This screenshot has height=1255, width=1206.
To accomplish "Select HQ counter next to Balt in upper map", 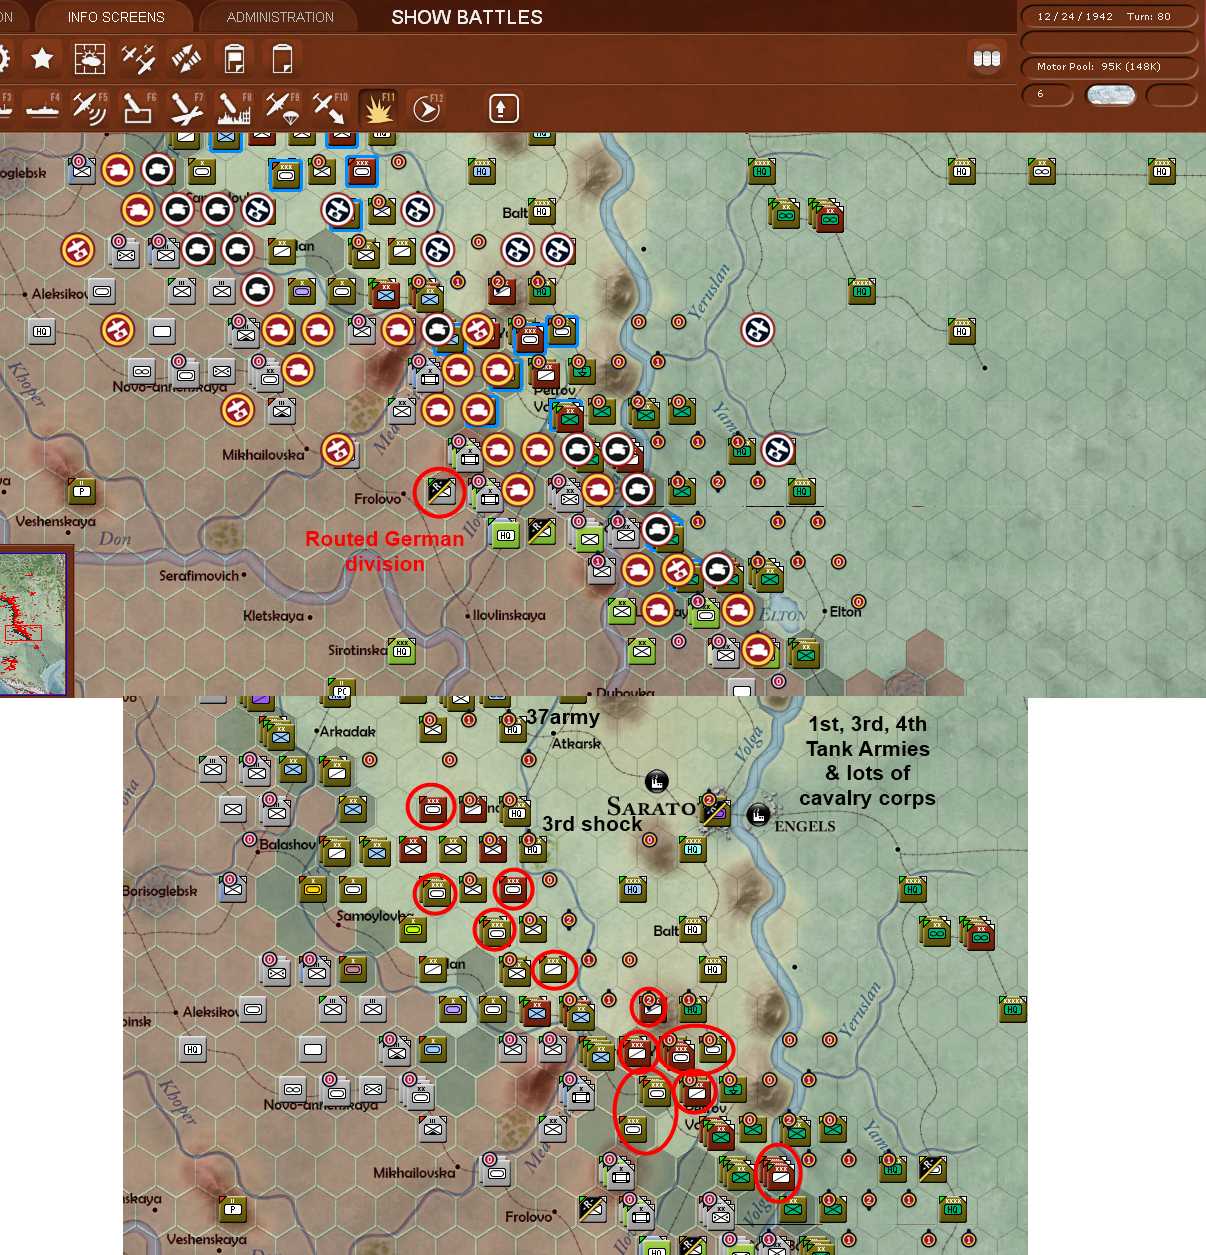I will click(542, 211).
